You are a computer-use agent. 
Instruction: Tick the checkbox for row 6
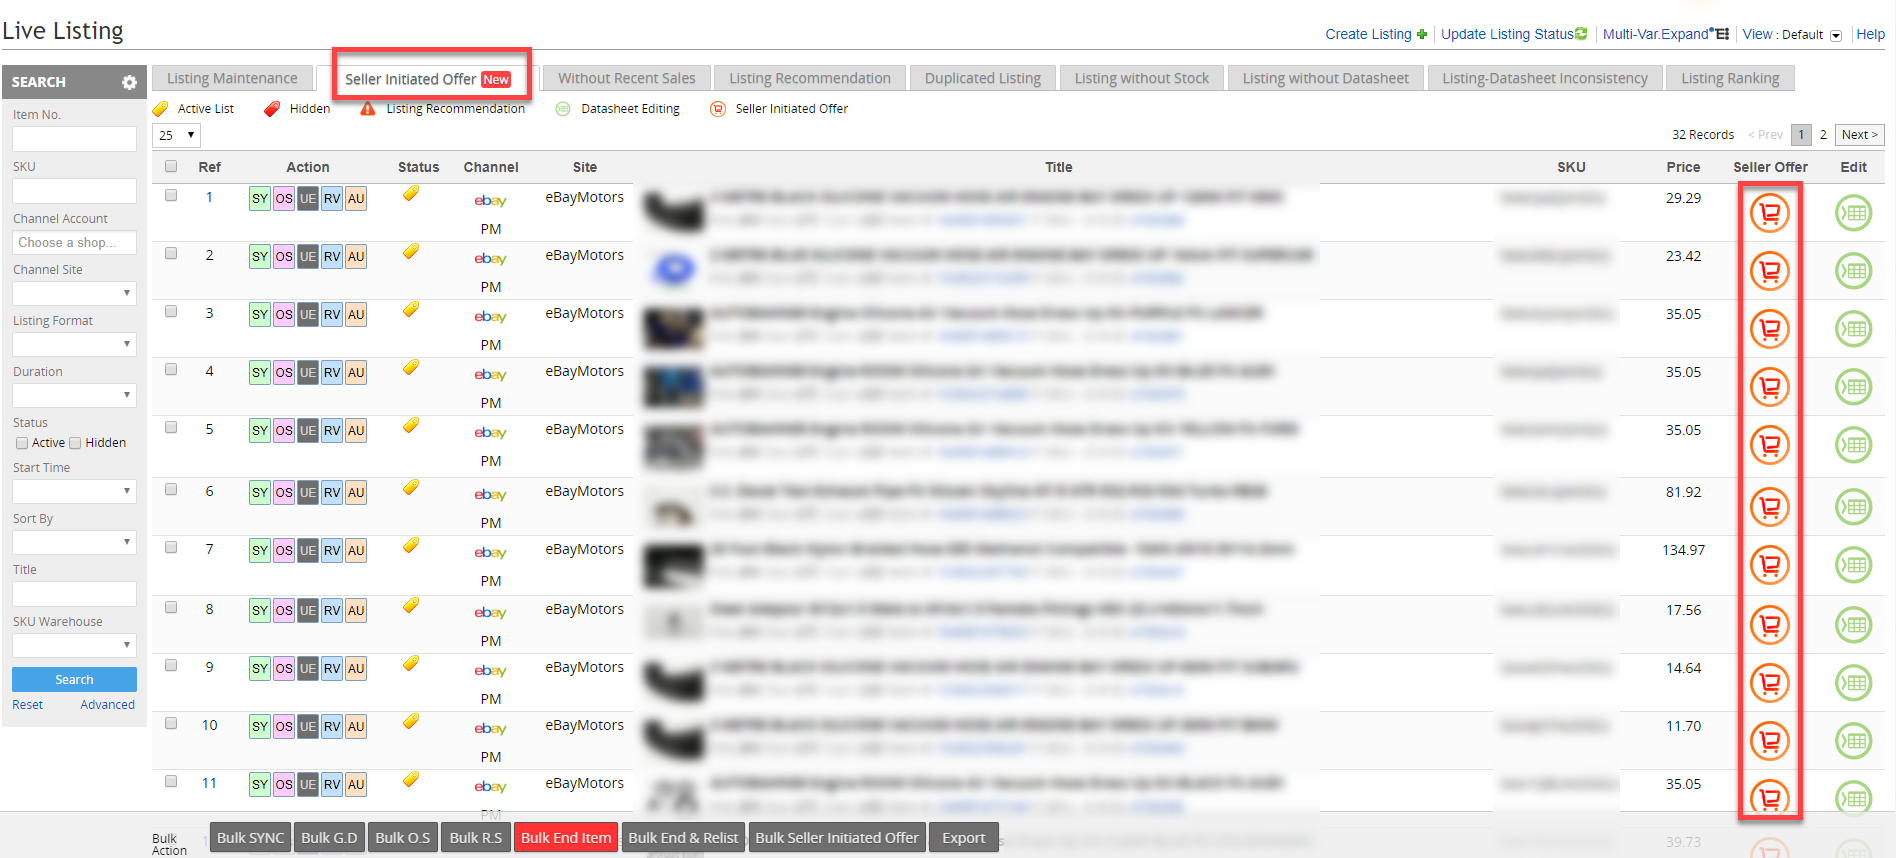[171, 490]
